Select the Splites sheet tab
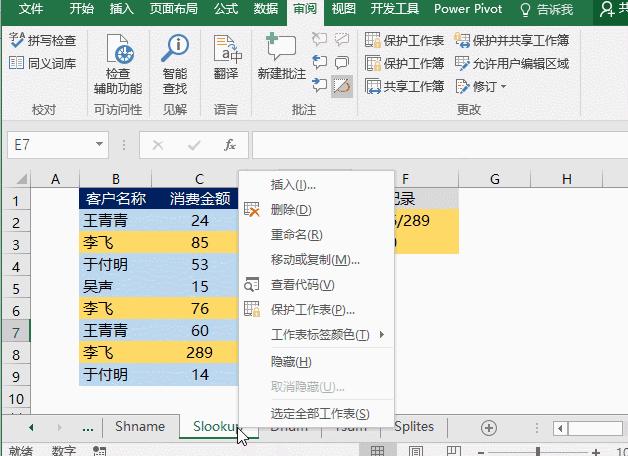 [414, 426]
